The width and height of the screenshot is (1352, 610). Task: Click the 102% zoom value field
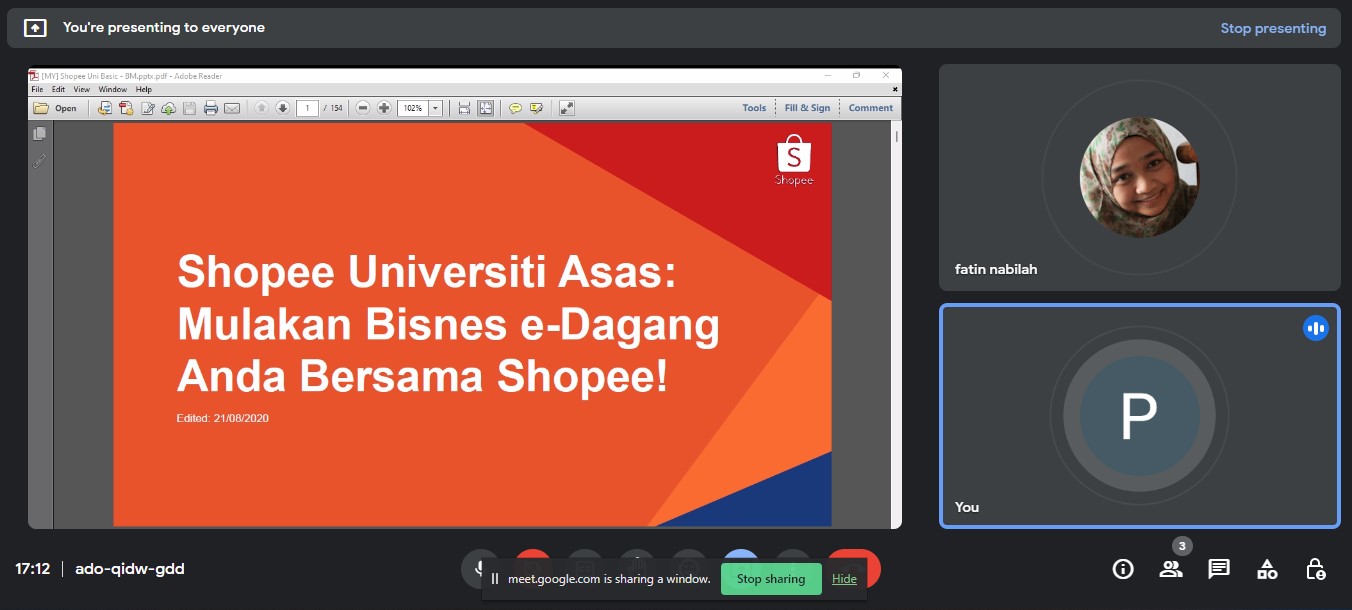point(412,108)
